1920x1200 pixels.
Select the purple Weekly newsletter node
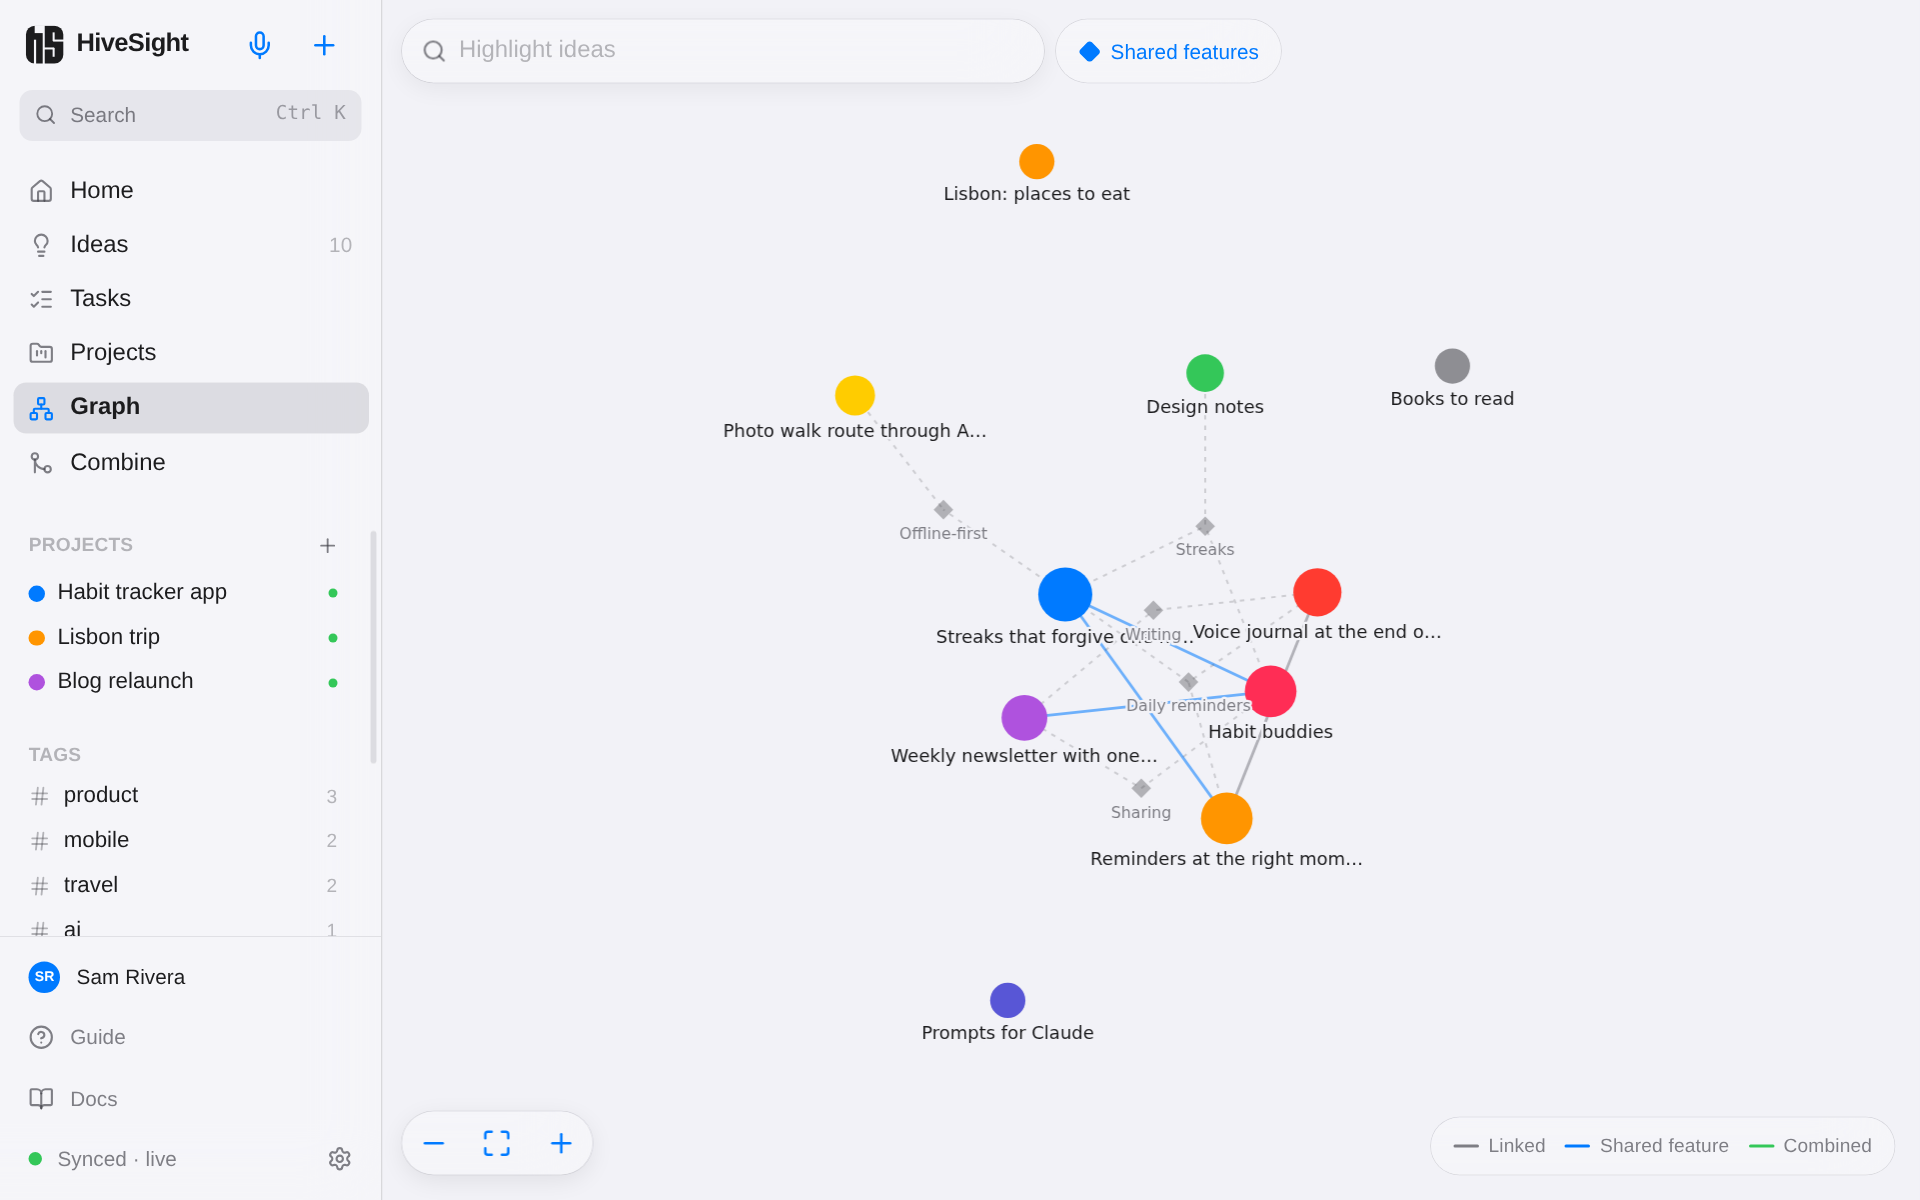[1024, 718]
